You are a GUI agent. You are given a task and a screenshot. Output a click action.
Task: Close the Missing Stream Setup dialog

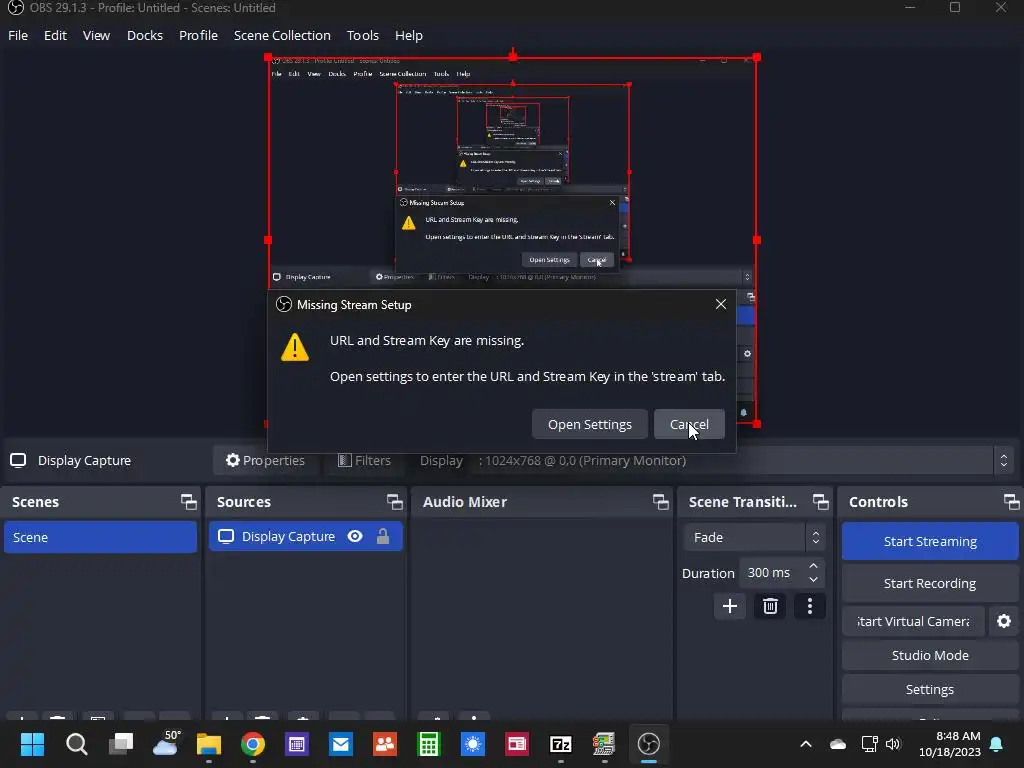pos(720,304)
